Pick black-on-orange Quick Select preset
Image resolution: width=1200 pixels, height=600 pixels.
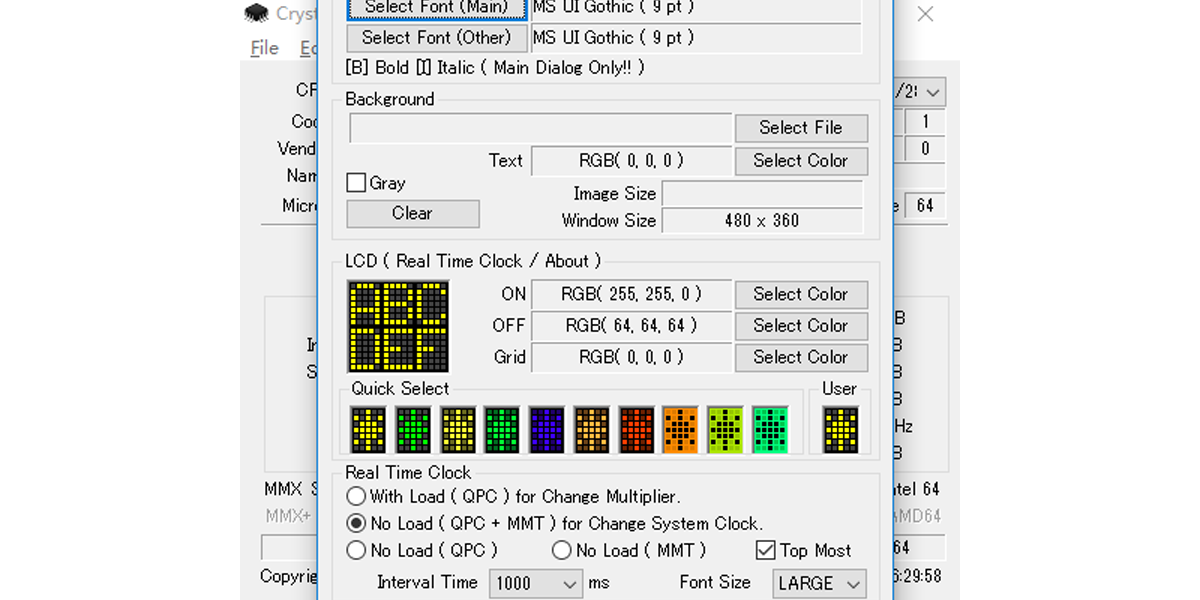tap(680, 429)
